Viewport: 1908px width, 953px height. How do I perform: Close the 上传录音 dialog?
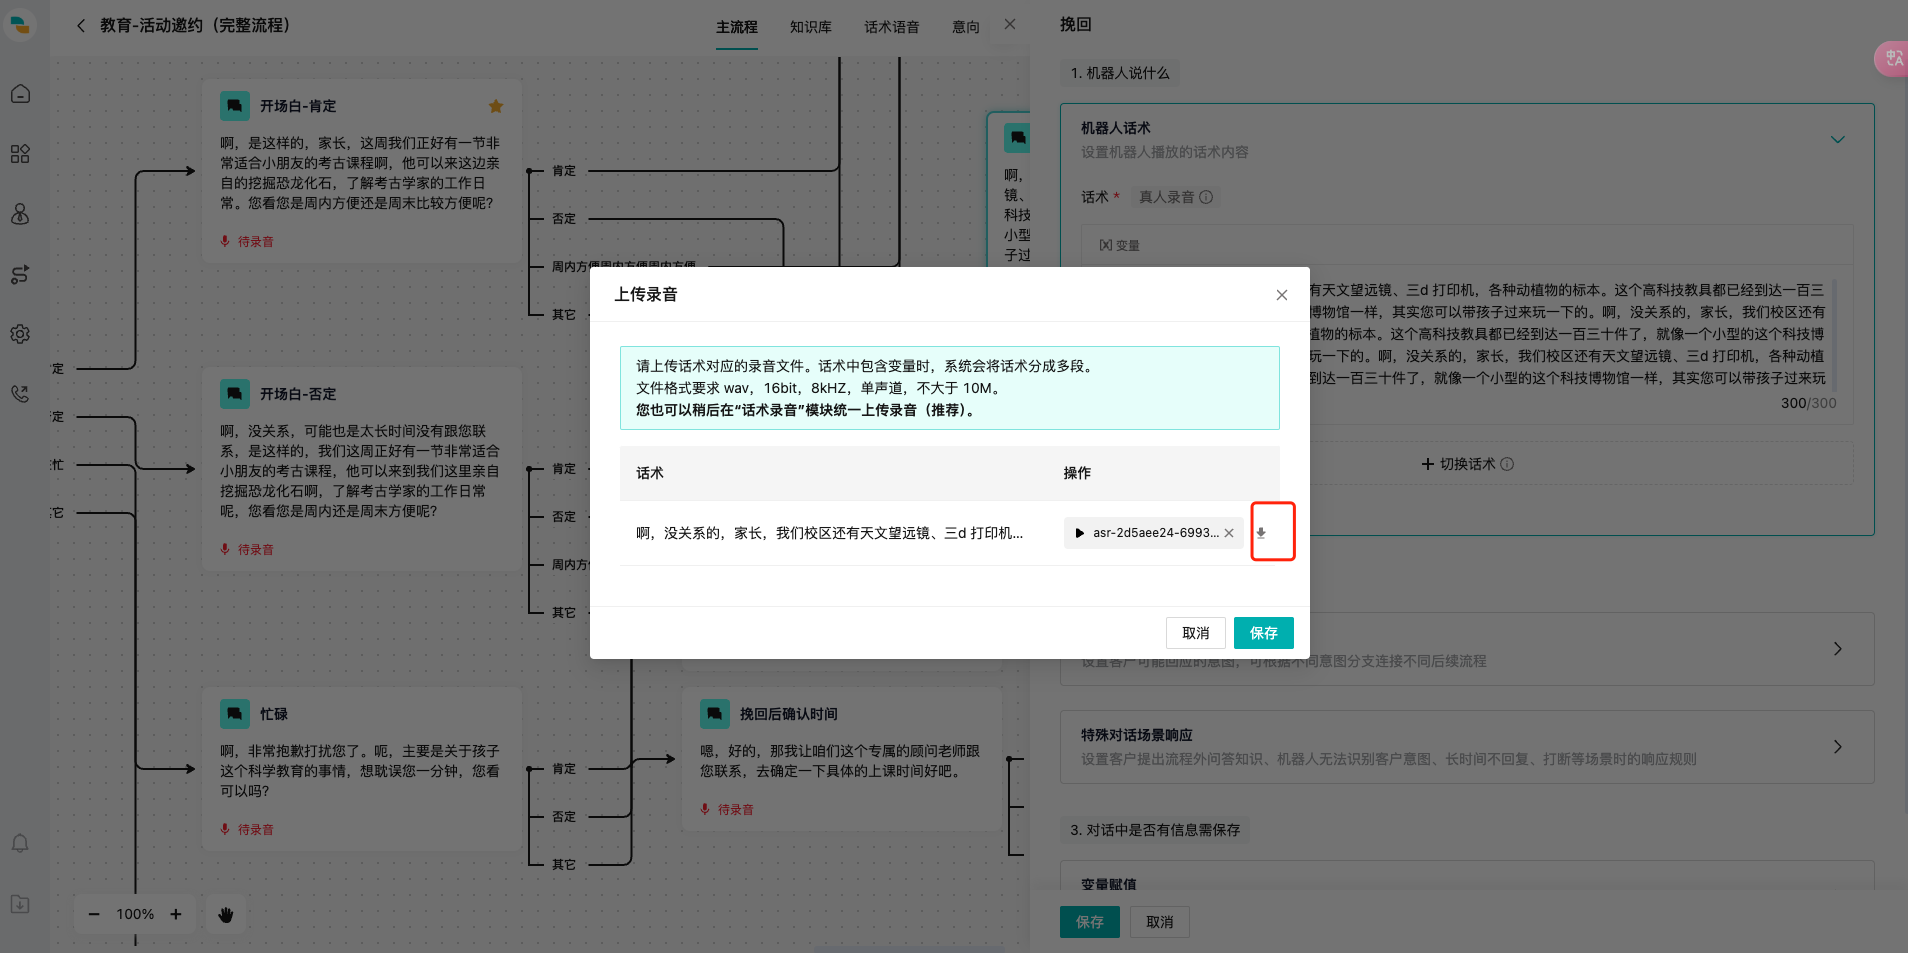point(1281,295)
